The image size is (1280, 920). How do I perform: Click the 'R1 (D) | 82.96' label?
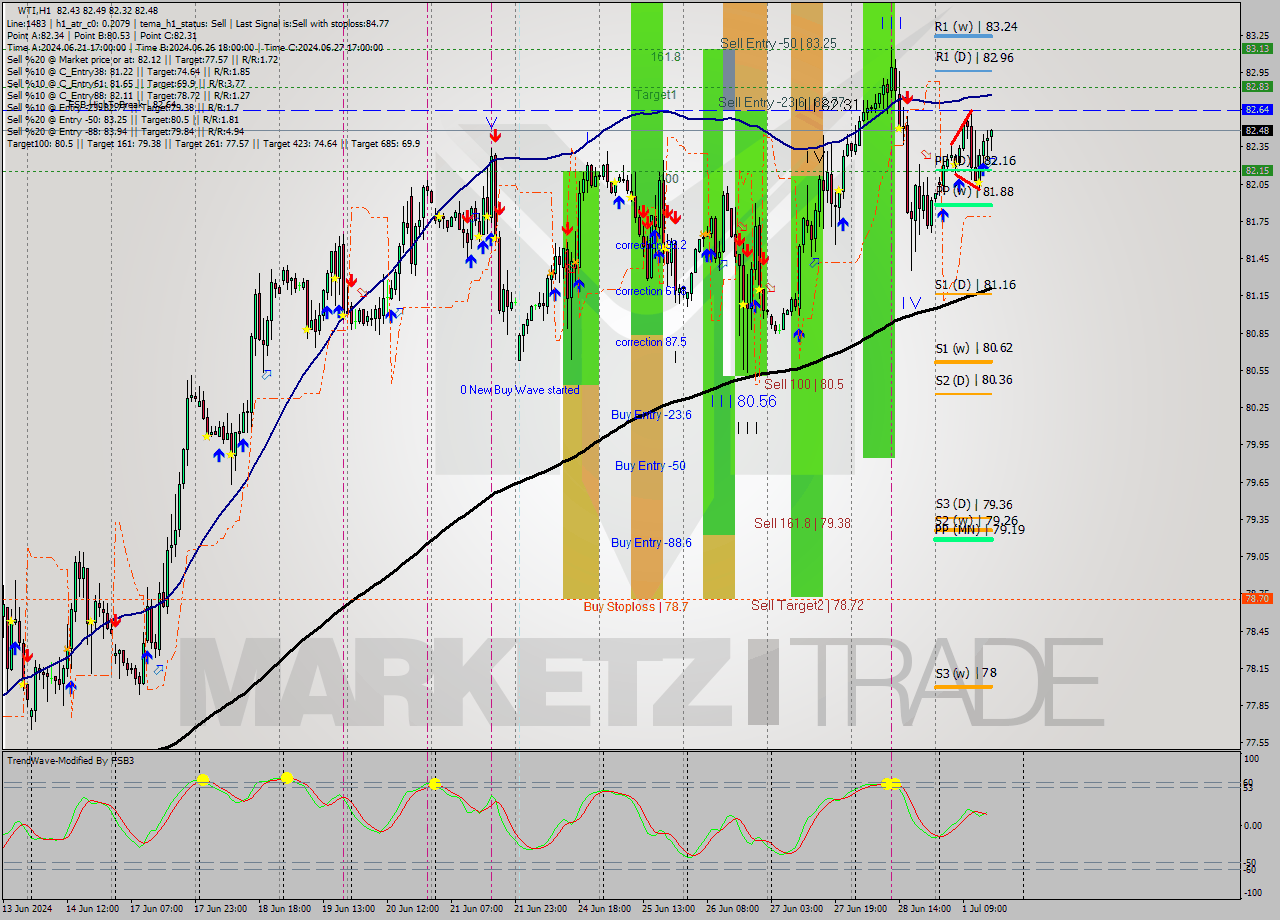[974, 58]
